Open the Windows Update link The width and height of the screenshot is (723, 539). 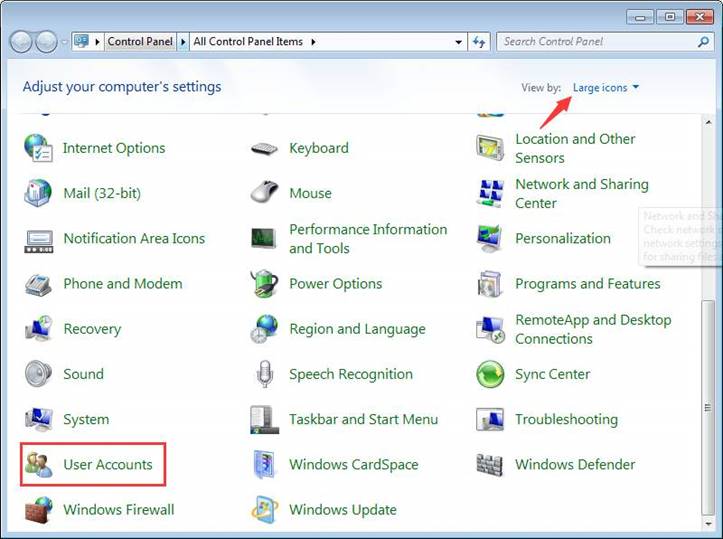click(x=343, y=509)
